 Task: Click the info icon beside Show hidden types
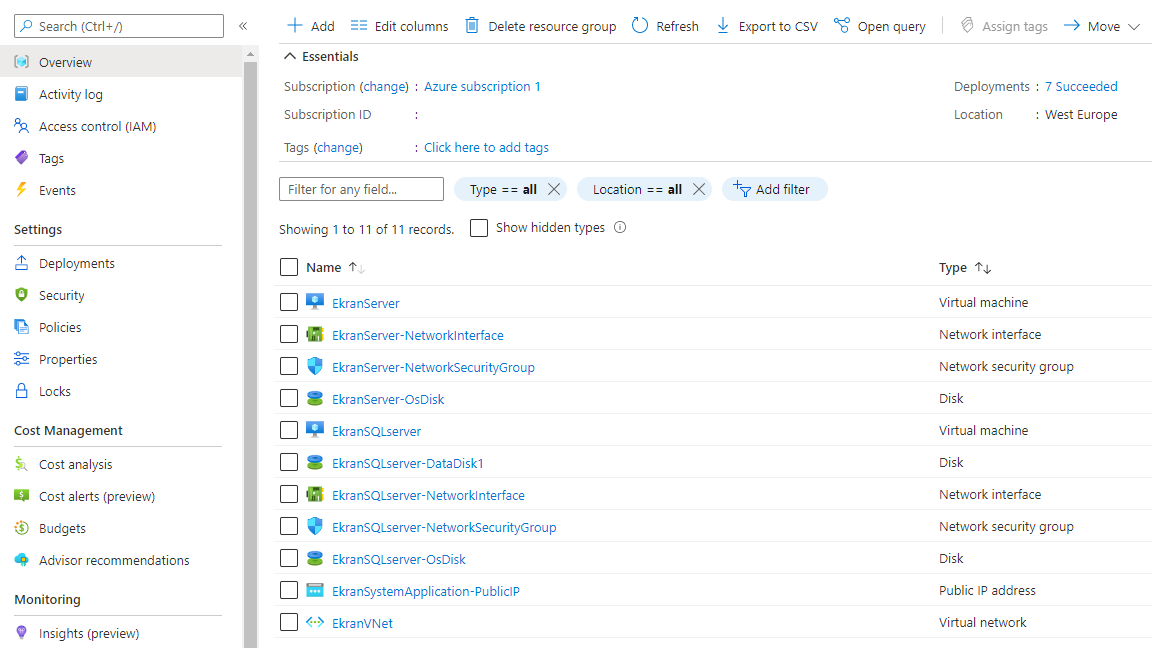coord(620,228)
